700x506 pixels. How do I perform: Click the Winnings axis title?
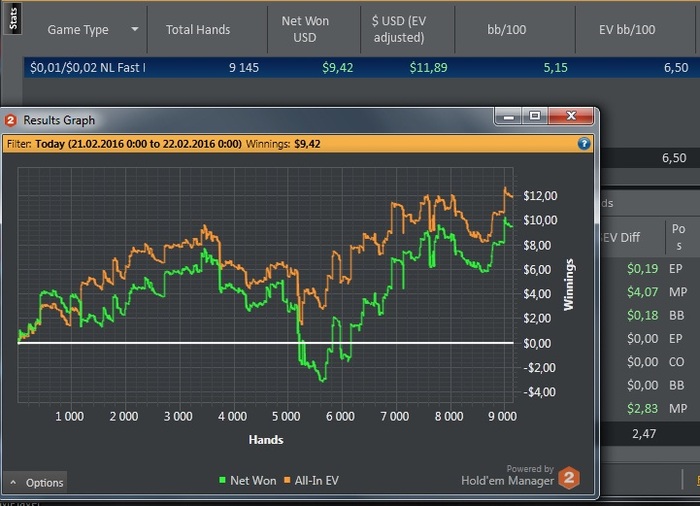coord(568,285)
